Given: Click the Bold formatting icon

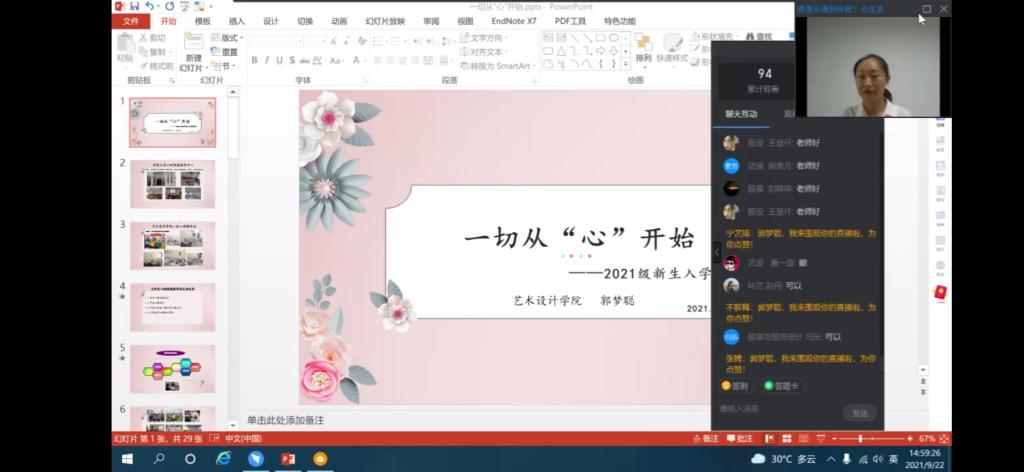Looking at the screenshot, I should pos(254,60).
